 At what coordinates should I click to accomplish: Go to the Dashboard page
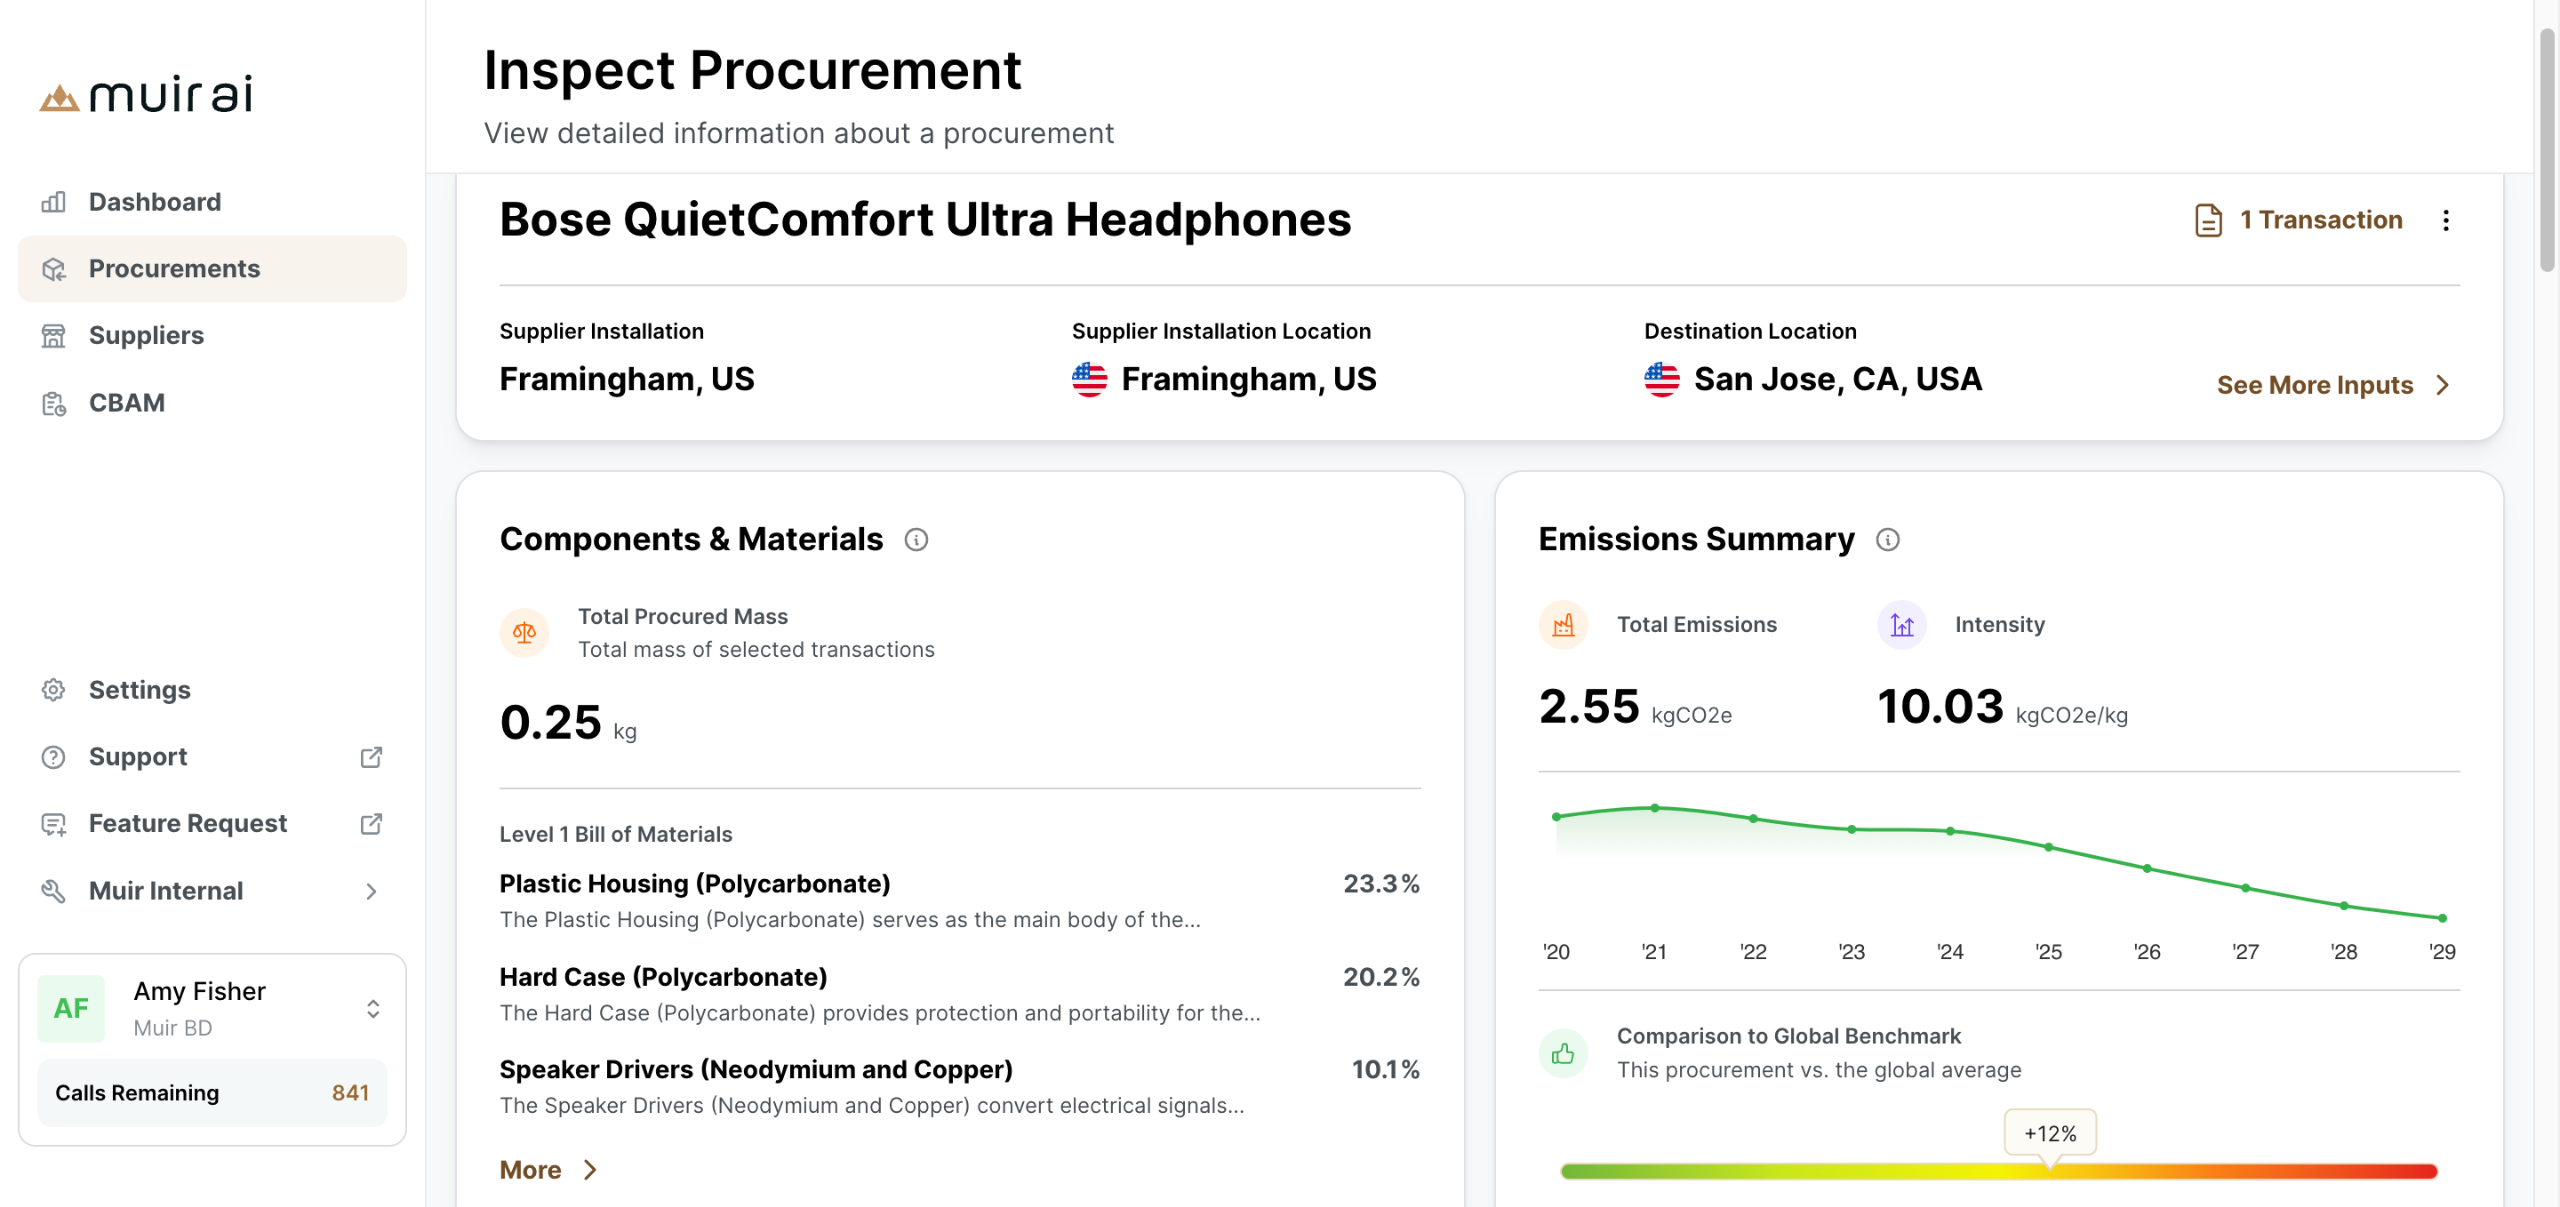[155, 202]
